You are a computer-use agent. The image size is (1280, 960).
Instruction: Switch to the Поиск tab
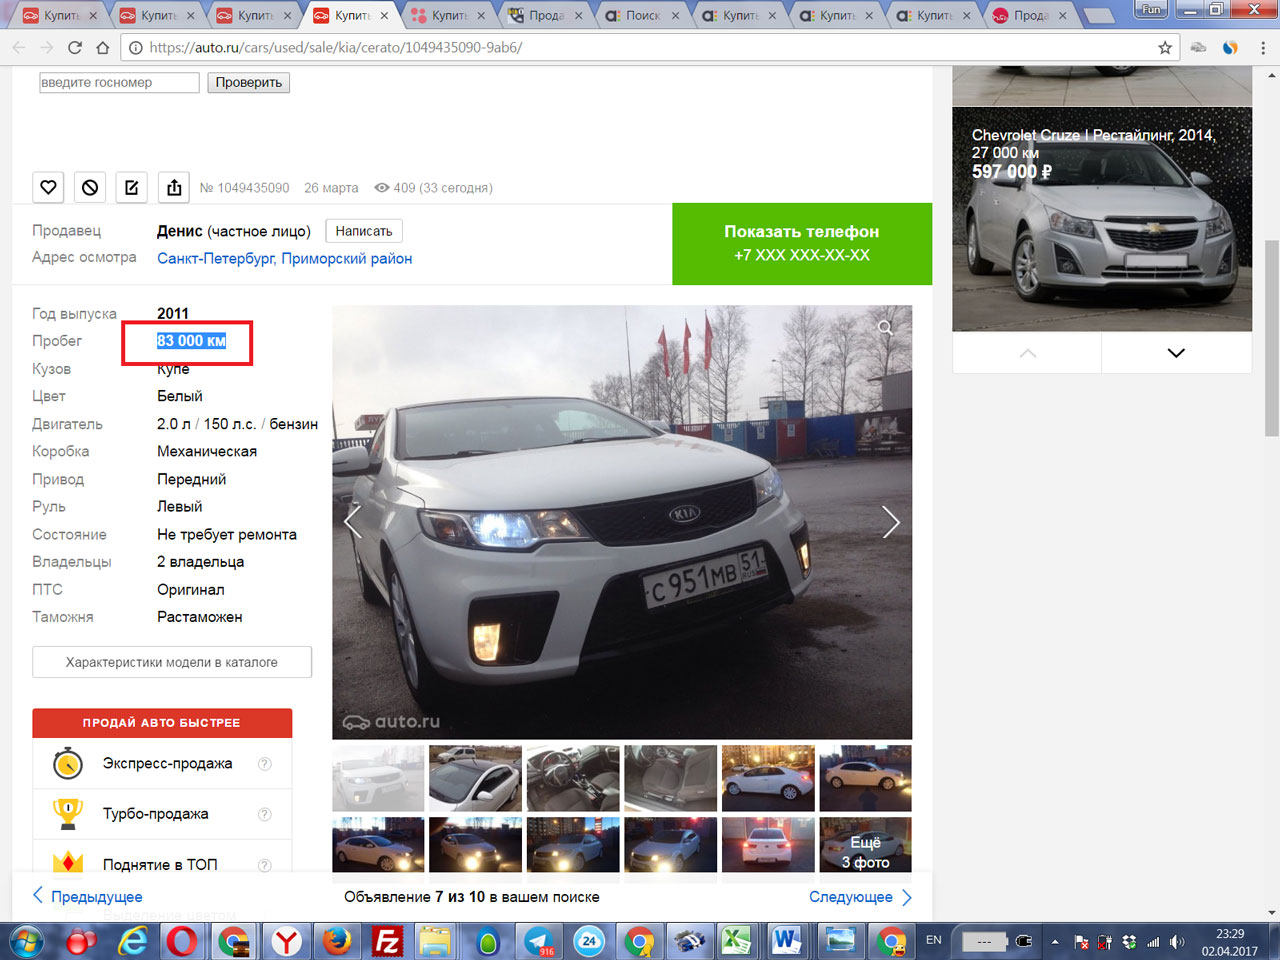pos(640,16)
